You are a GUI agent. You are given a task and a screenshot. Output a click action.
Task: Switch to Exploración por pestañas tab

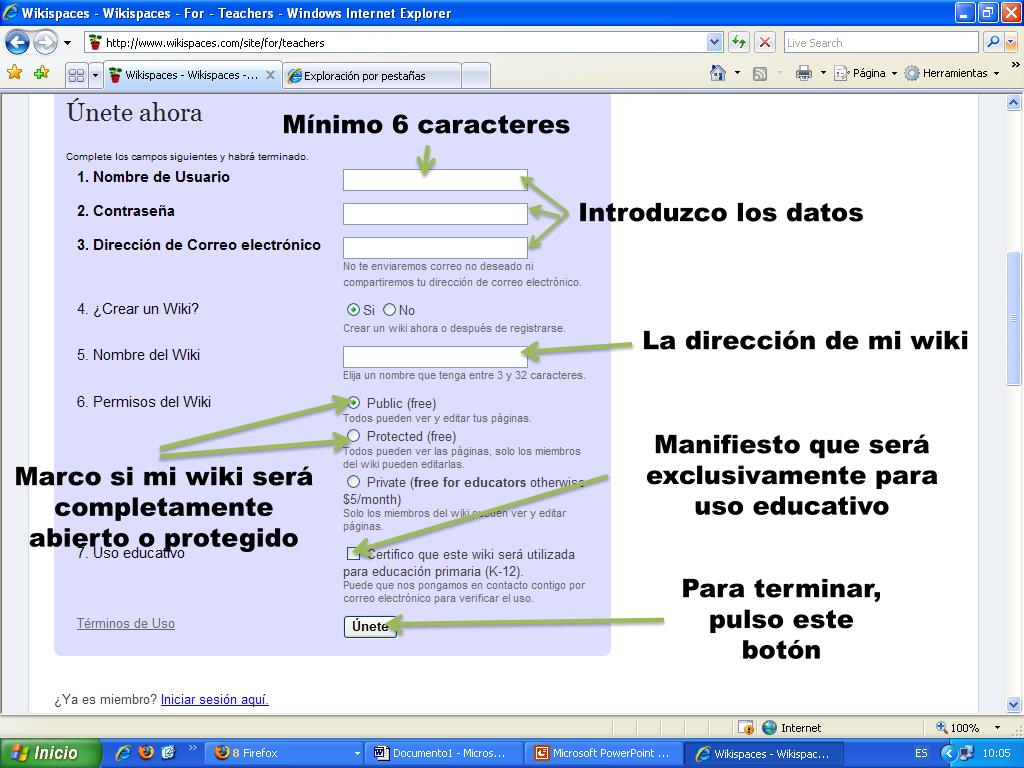(x=372, y=76)
